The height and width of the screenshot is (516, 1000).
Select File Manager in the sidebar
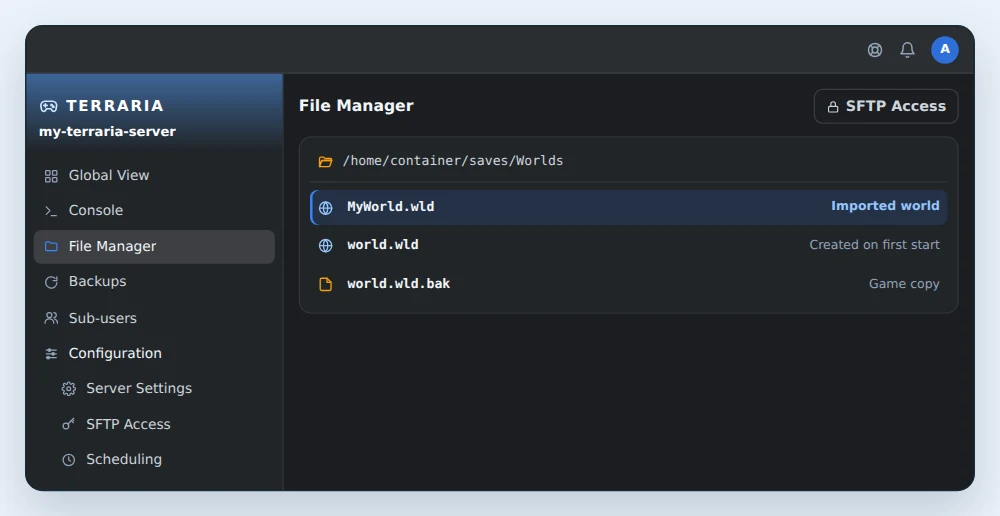click(154, 246)
